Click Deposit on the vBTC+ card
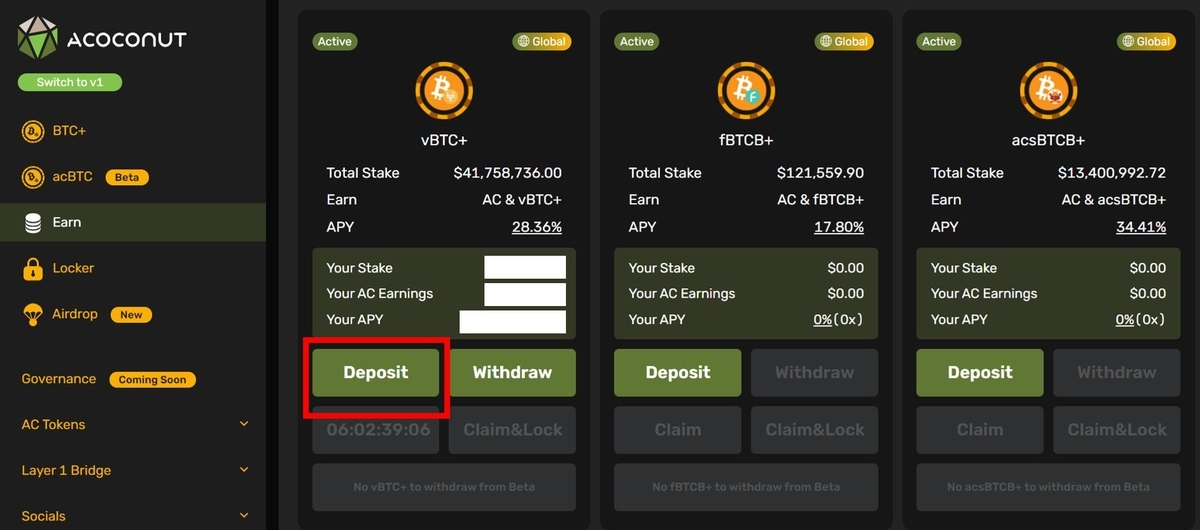Viewport: 1200px width, 530px height. point(376,373)
